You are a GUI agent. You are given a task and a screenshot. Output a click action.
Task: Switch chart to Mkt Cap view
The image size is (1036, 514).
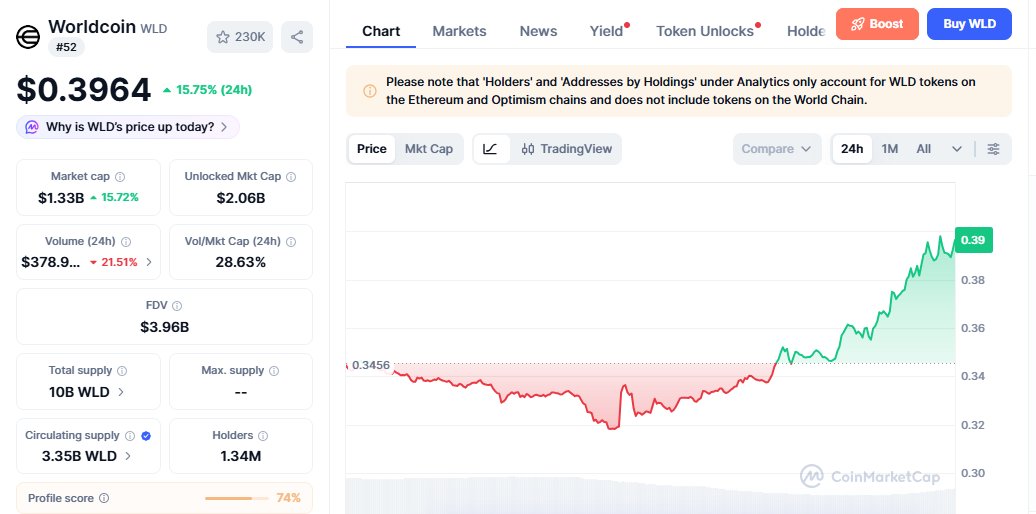429,149
